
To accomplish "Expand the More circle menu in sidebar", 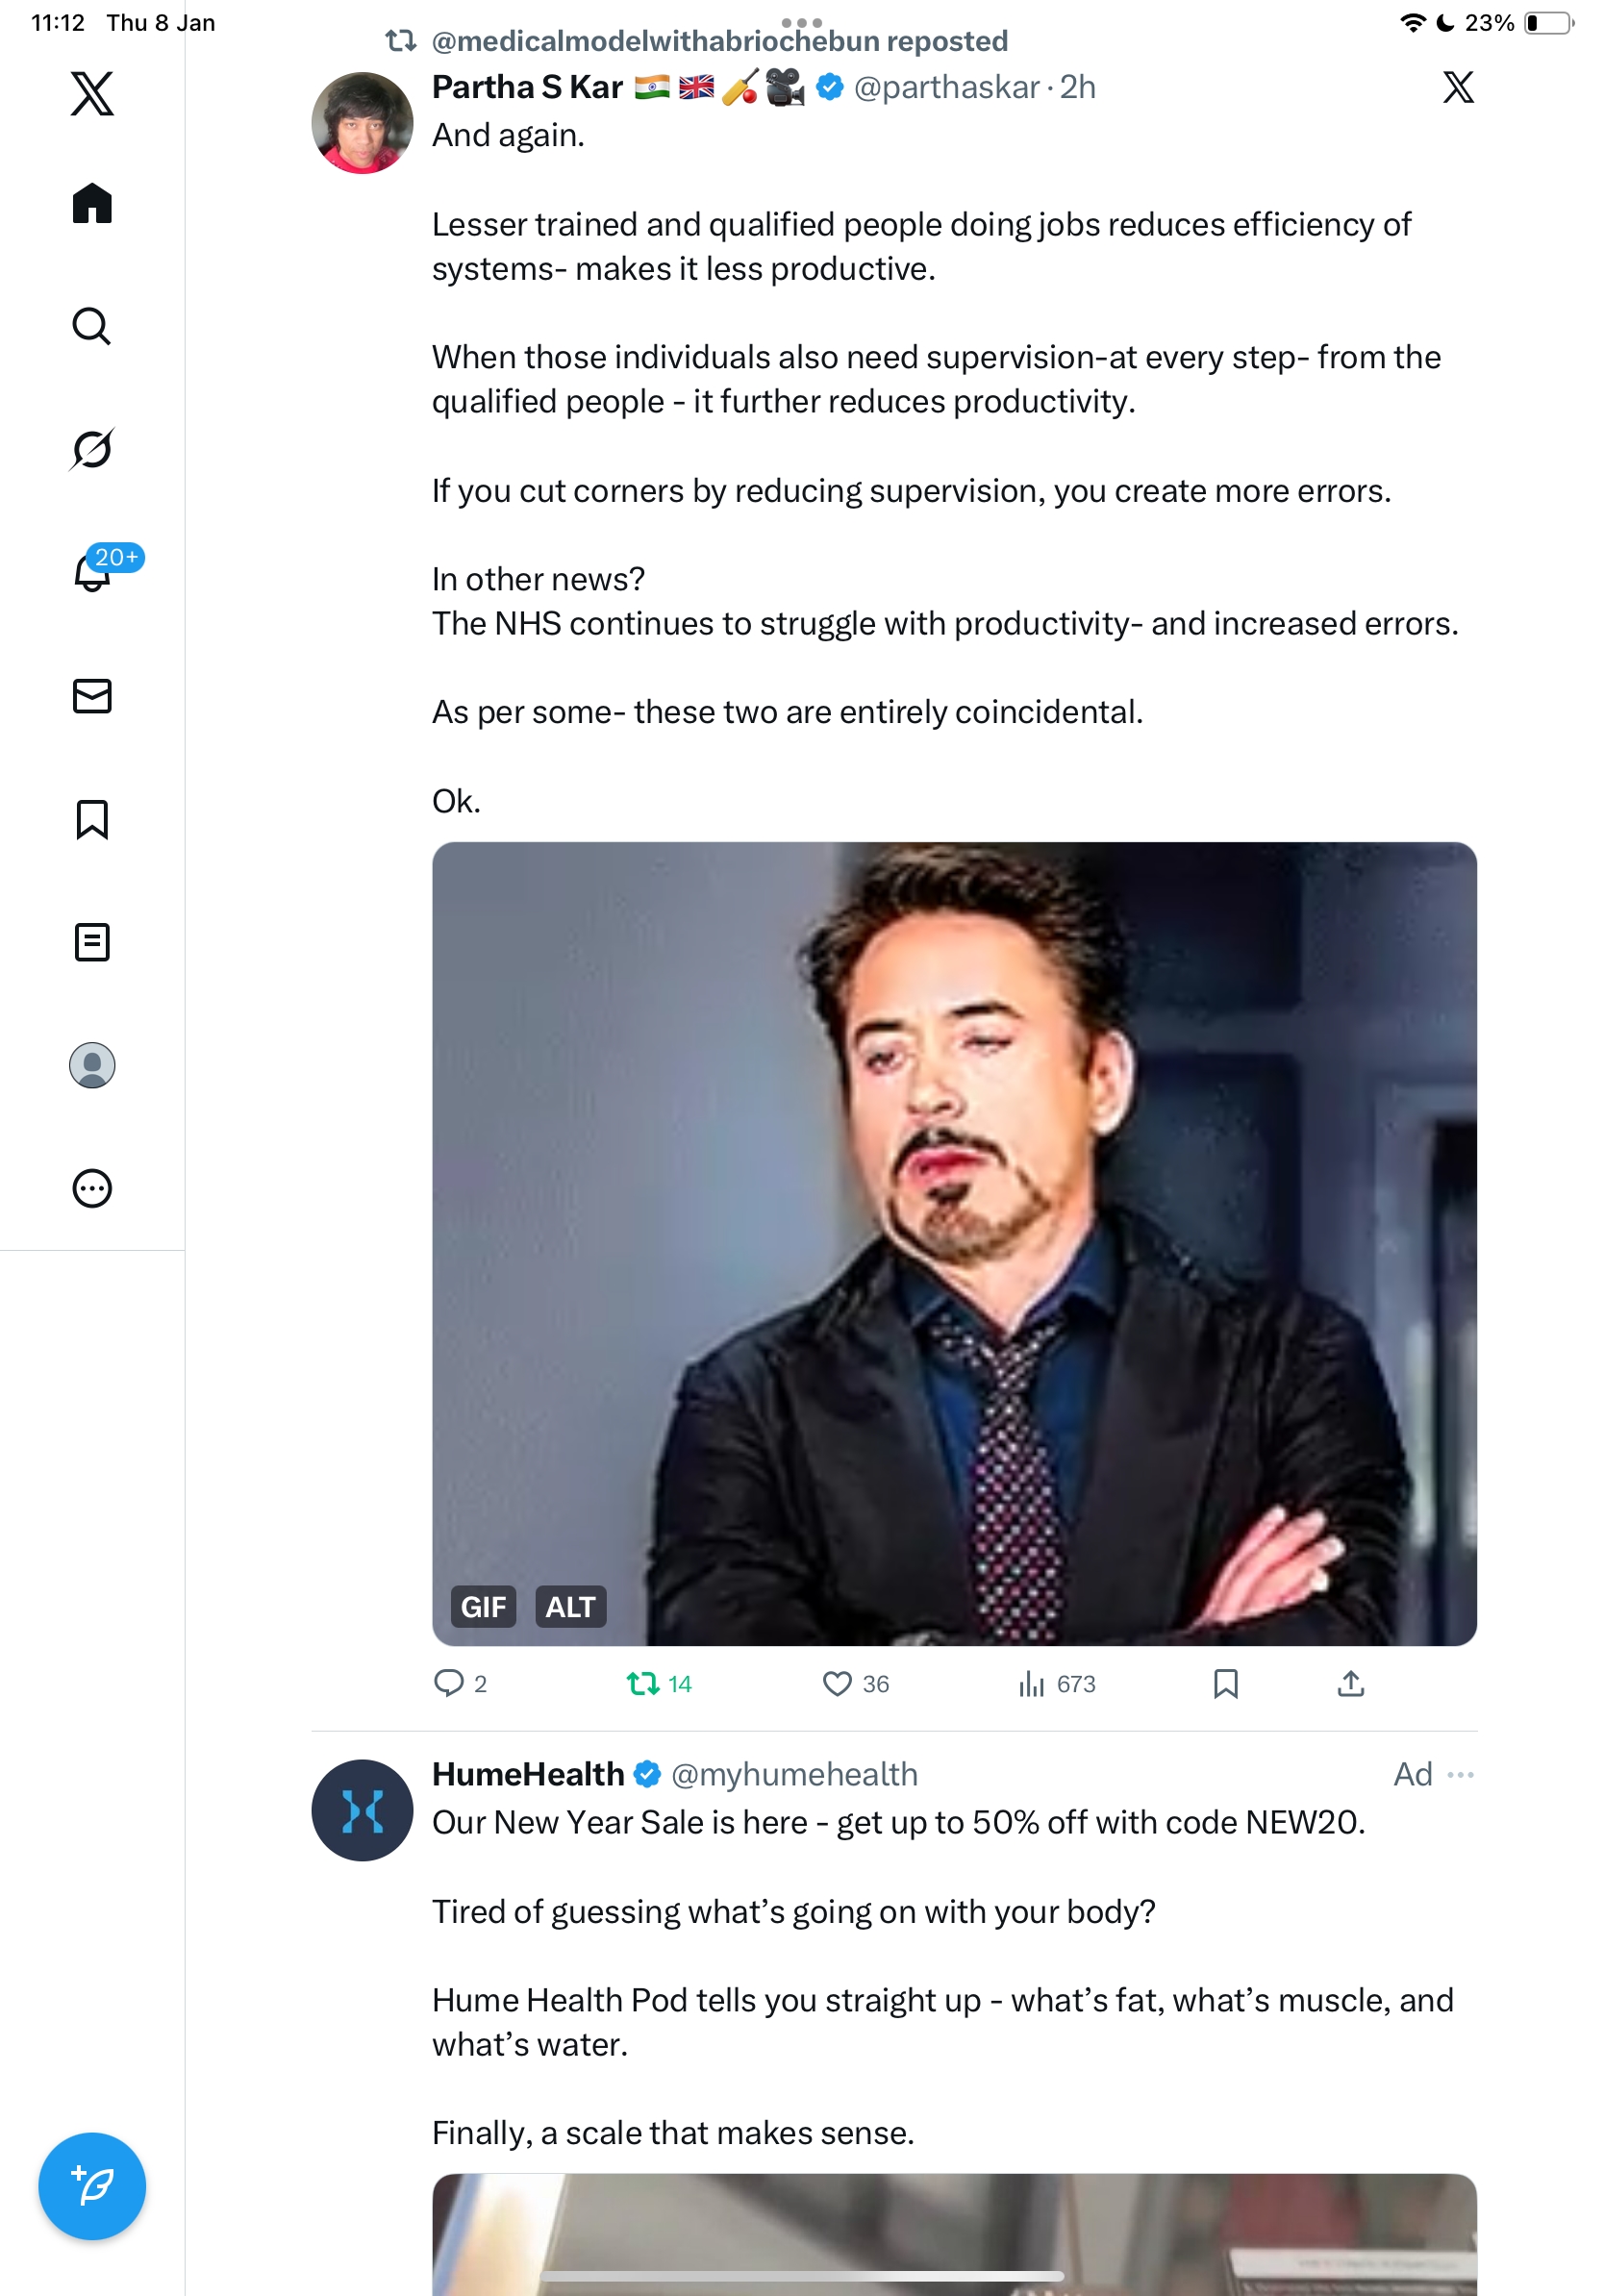I will [x=92, y=1188].
